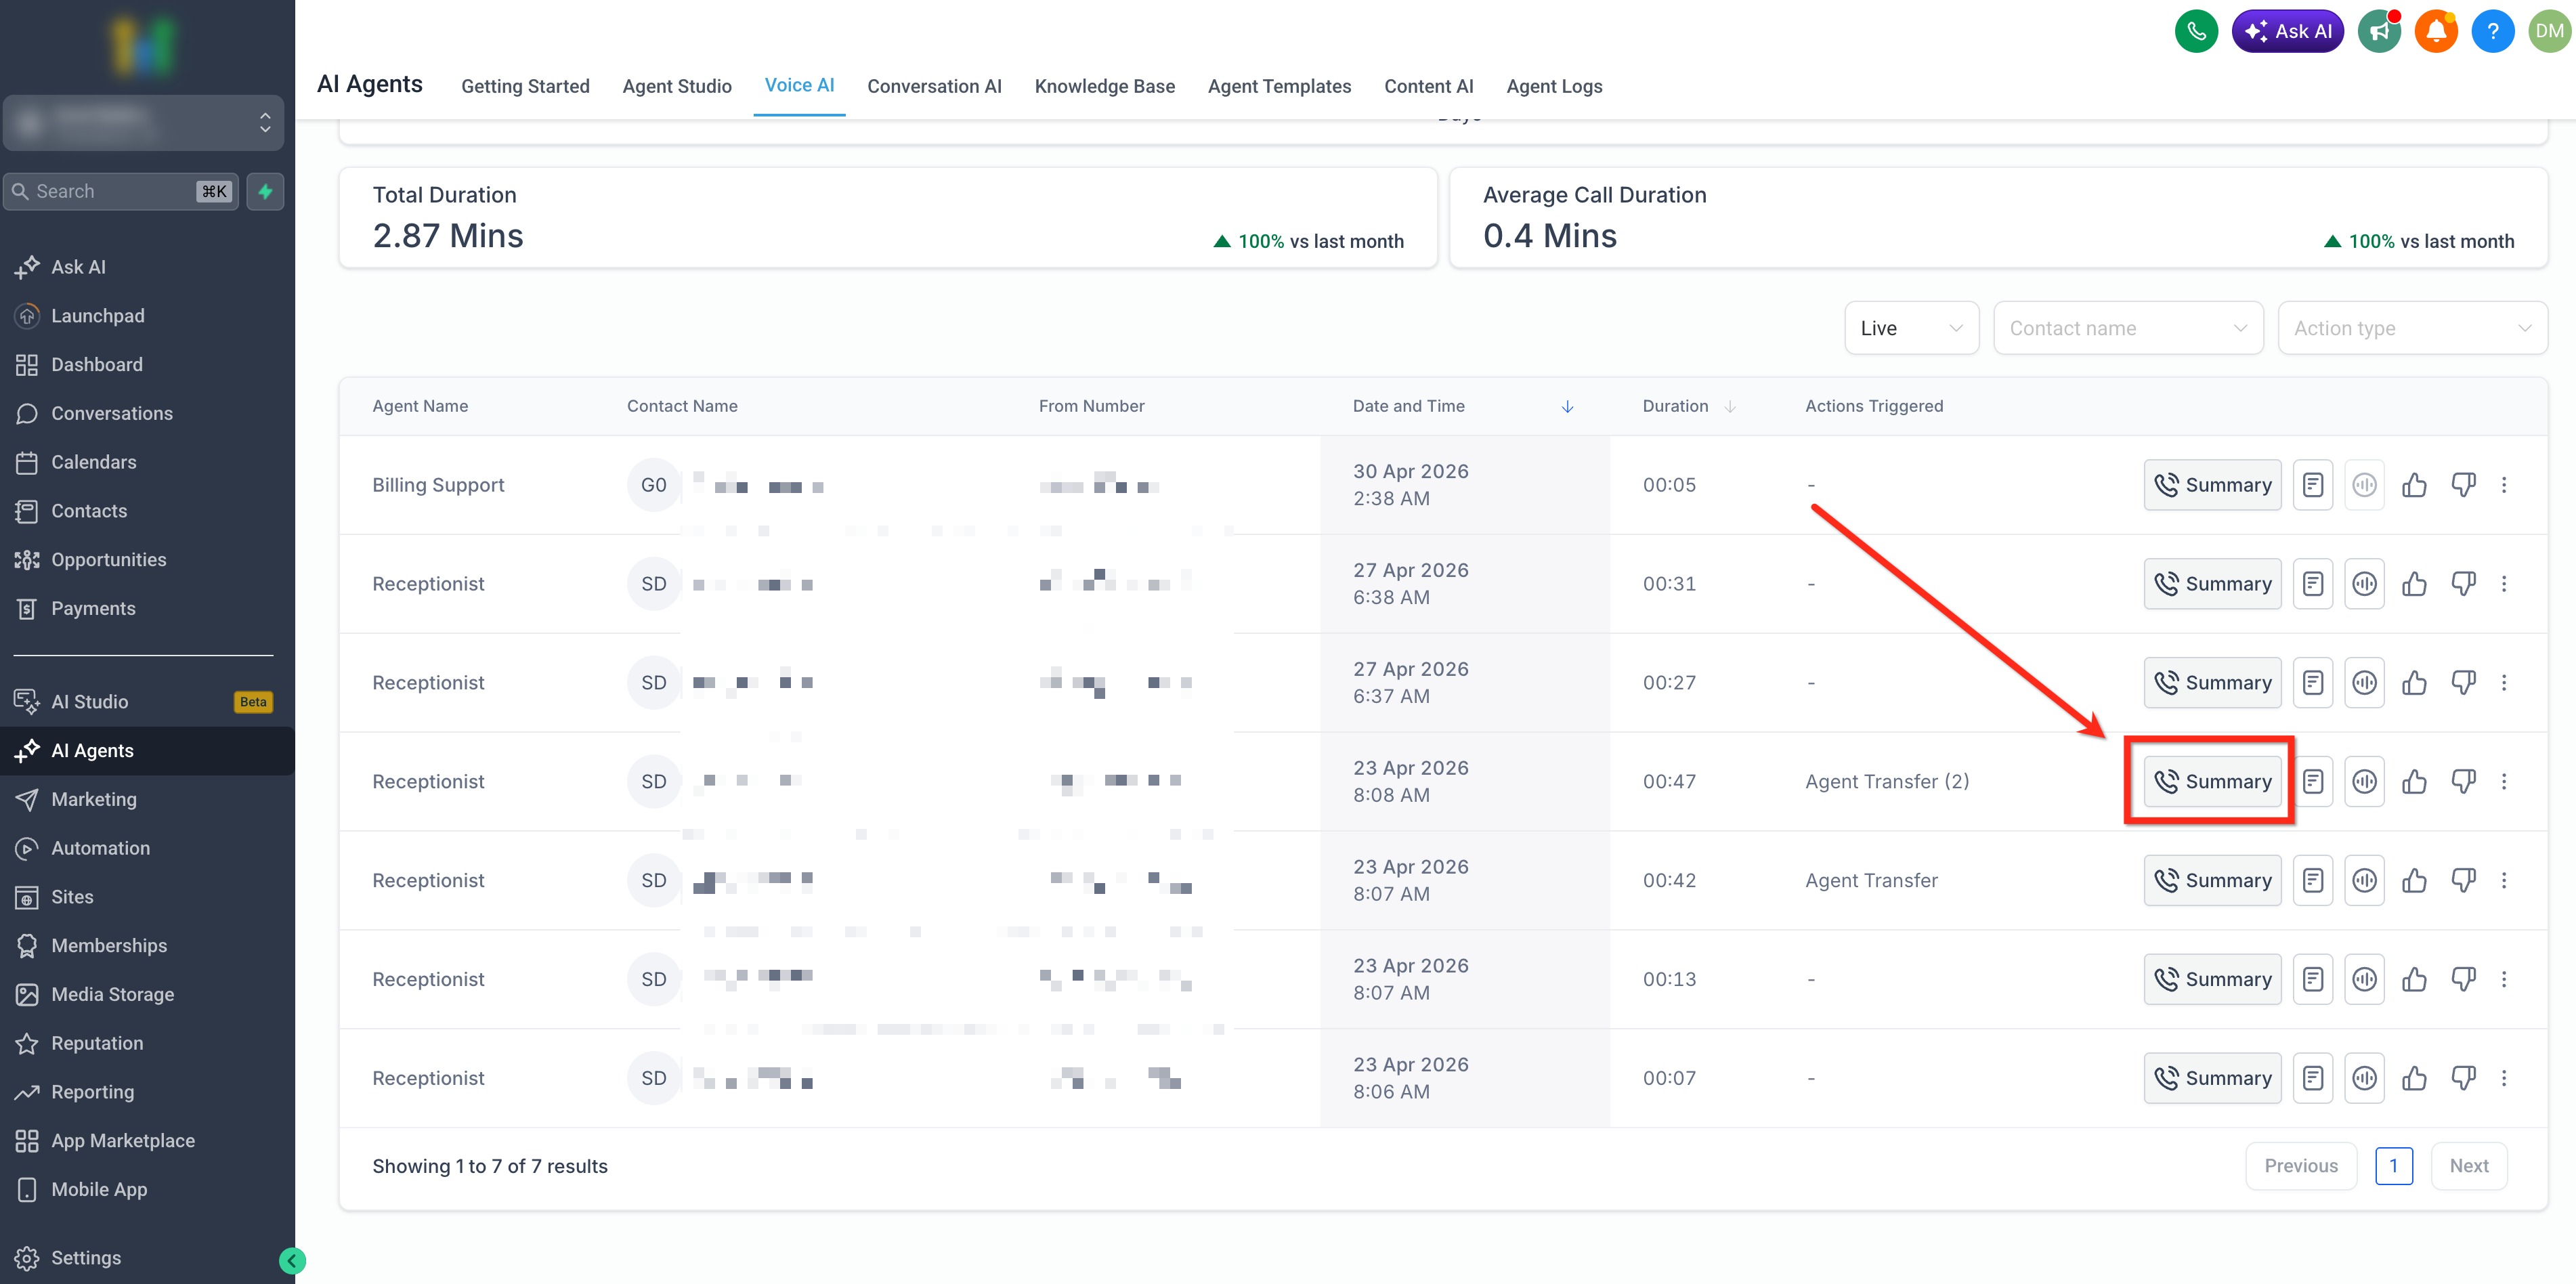This screenshot has width=2576, height=1284.
Task: Expand the Contact name dropdown
Action: pos(2128,328)
